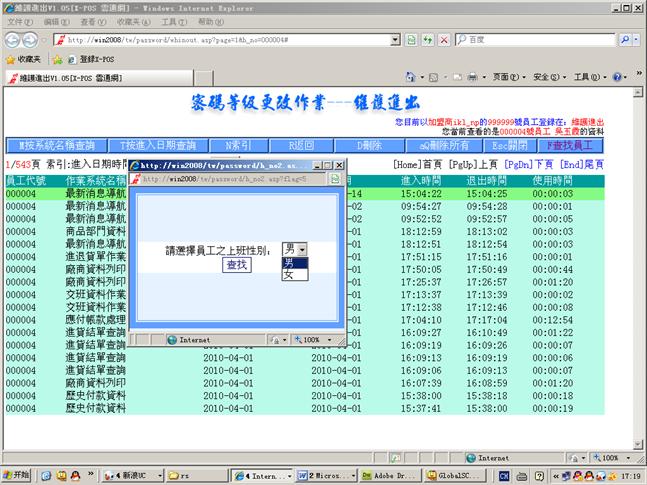The image size is (647, 485).
Task: Click the stop loading X icon
Action: [x=444, y=39]
